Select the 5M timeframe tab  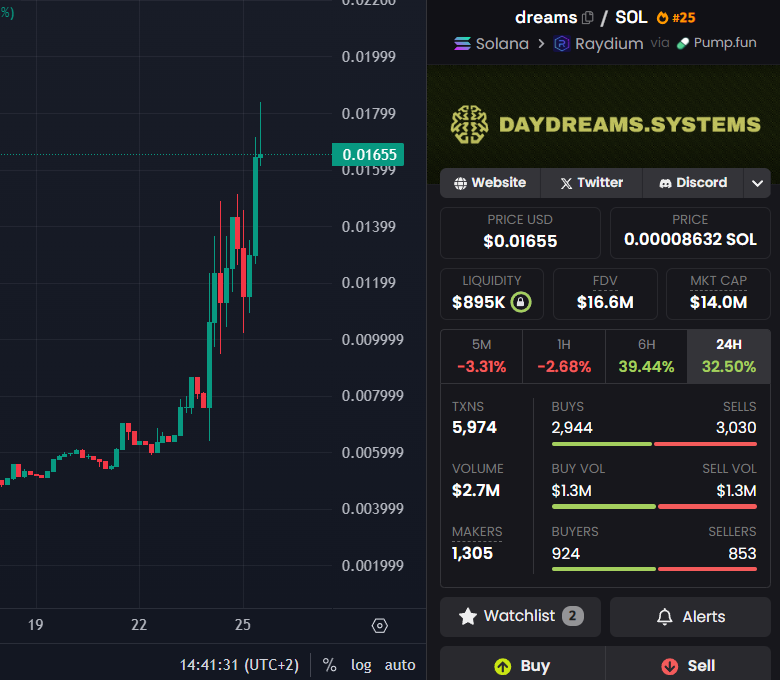pyautogui.click(x=482, y=356)
